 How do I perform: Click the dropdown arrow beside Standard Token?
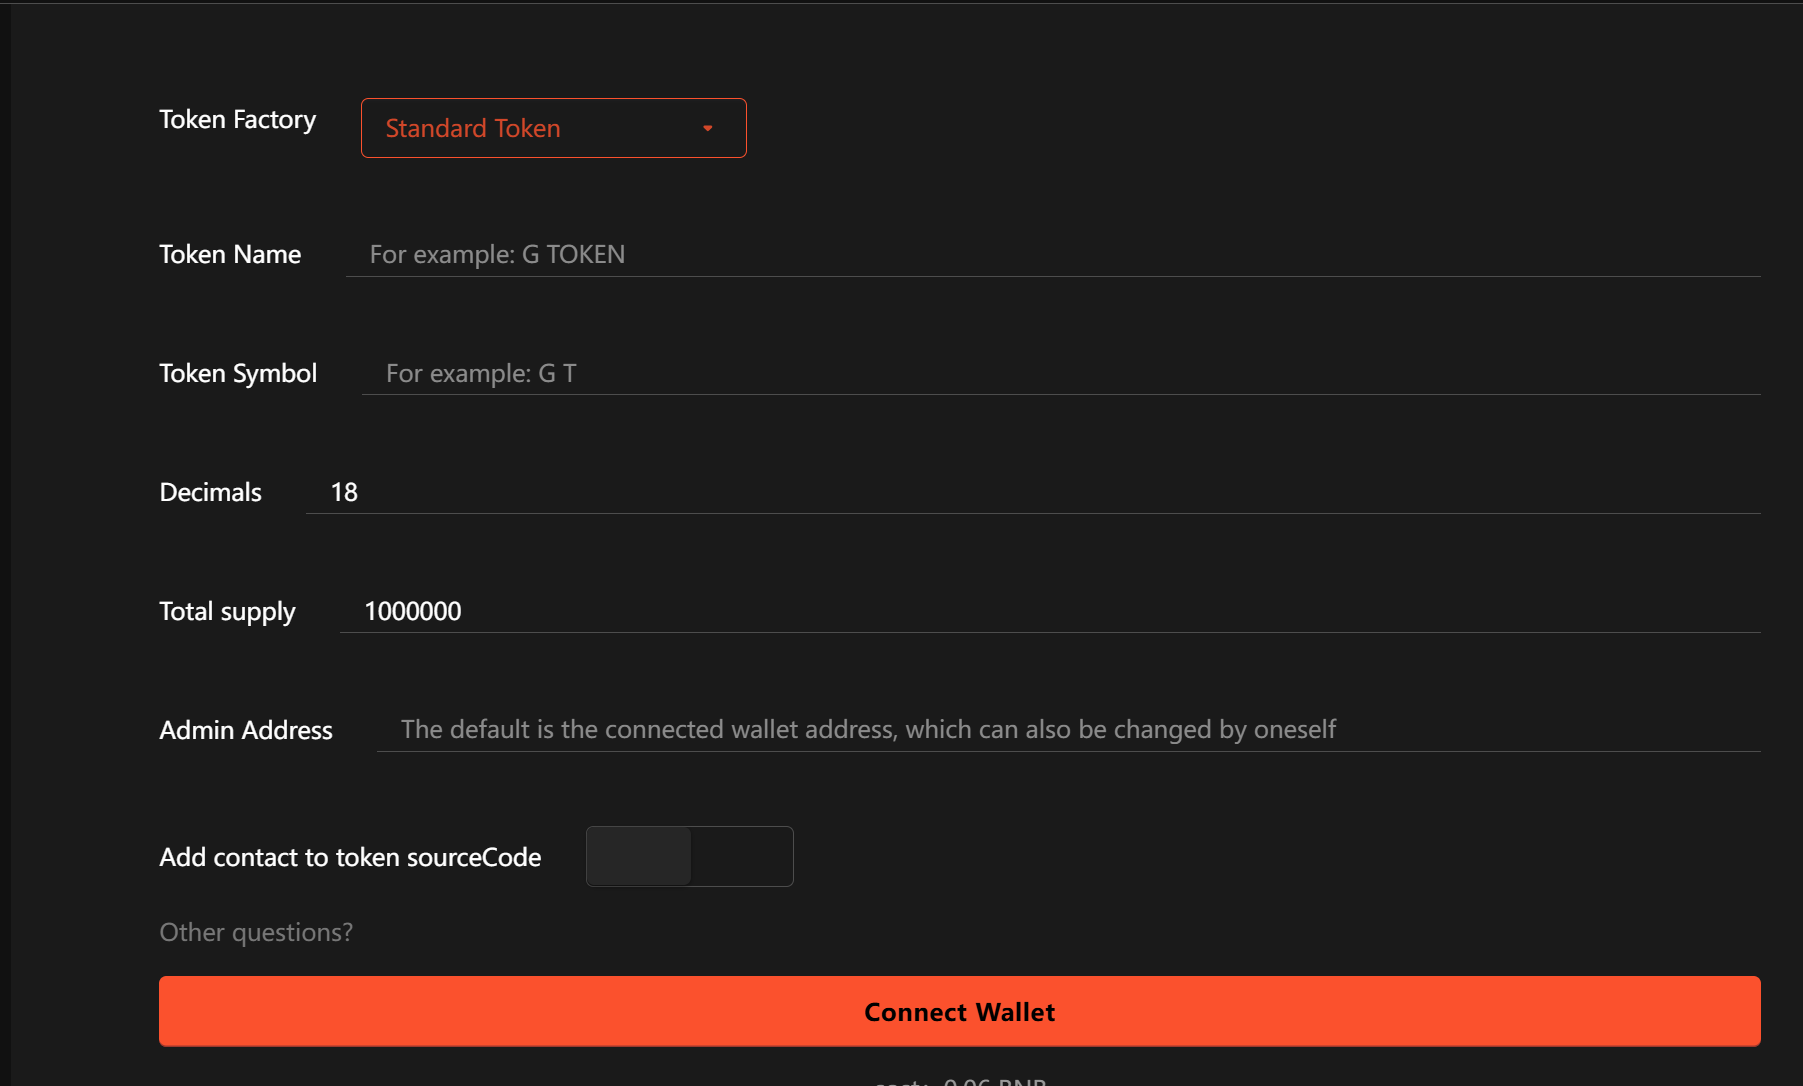pyautogui.click(x=707, y=128)
